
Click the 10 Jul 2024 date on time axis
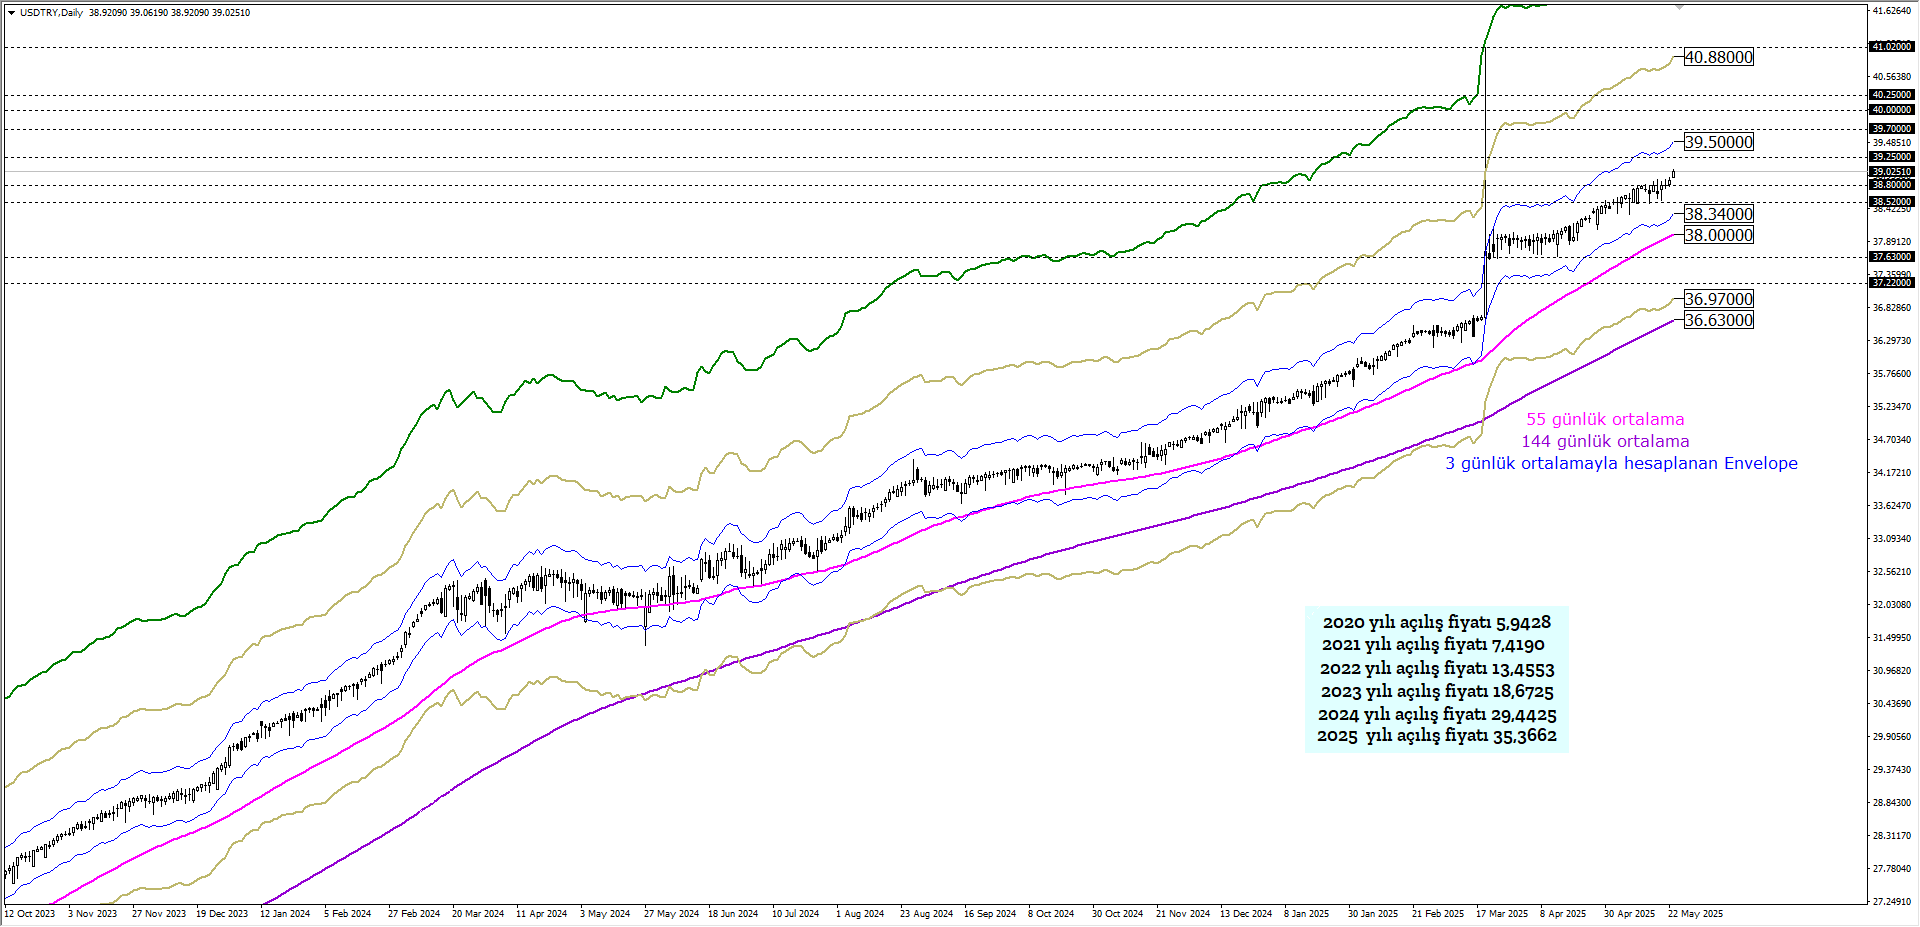click(795, 914)
